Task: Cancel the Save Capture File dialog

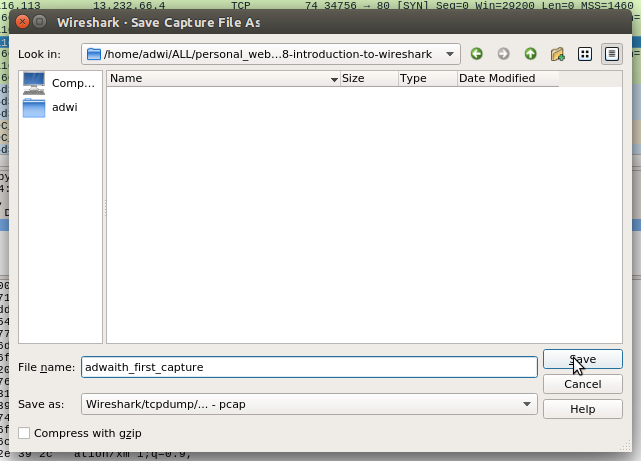Action: coord(583,384)
